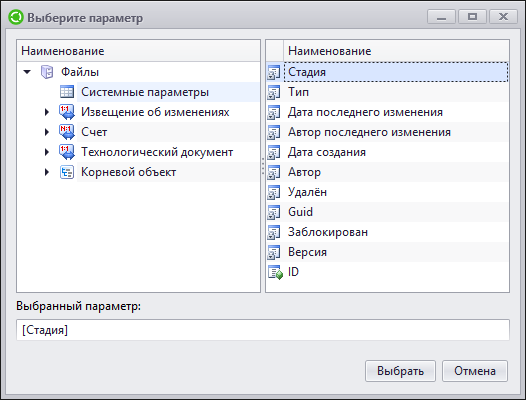Click the Извещение об изменениях 1:1 icon
The image size is (526, 400).
(67, 112)
